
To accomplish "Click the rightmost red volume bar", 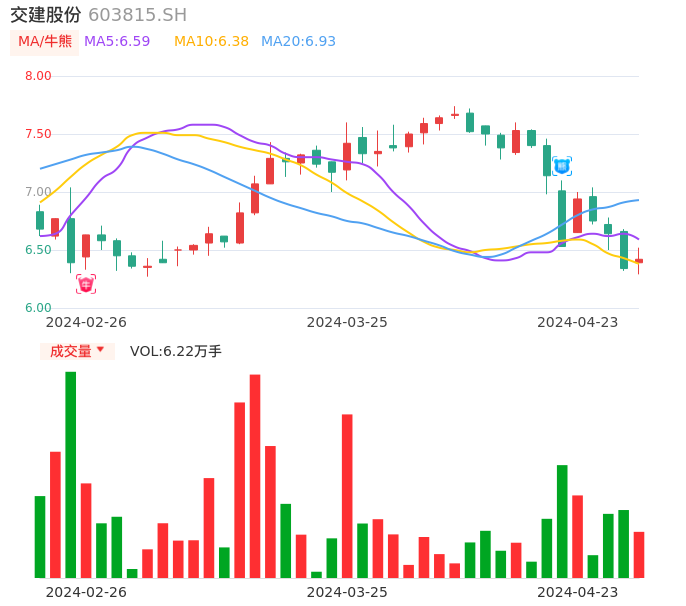I will 639,554.
